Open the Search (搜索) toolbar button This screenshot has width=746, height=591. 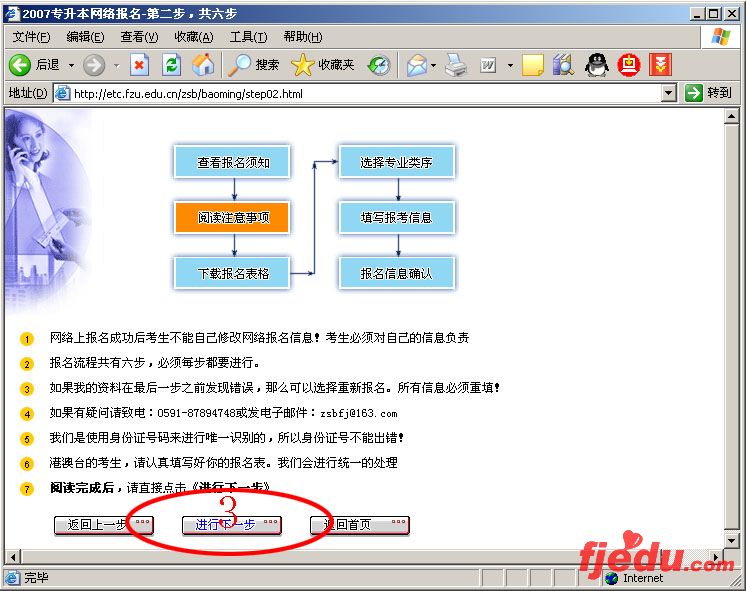tap(254, 65)
